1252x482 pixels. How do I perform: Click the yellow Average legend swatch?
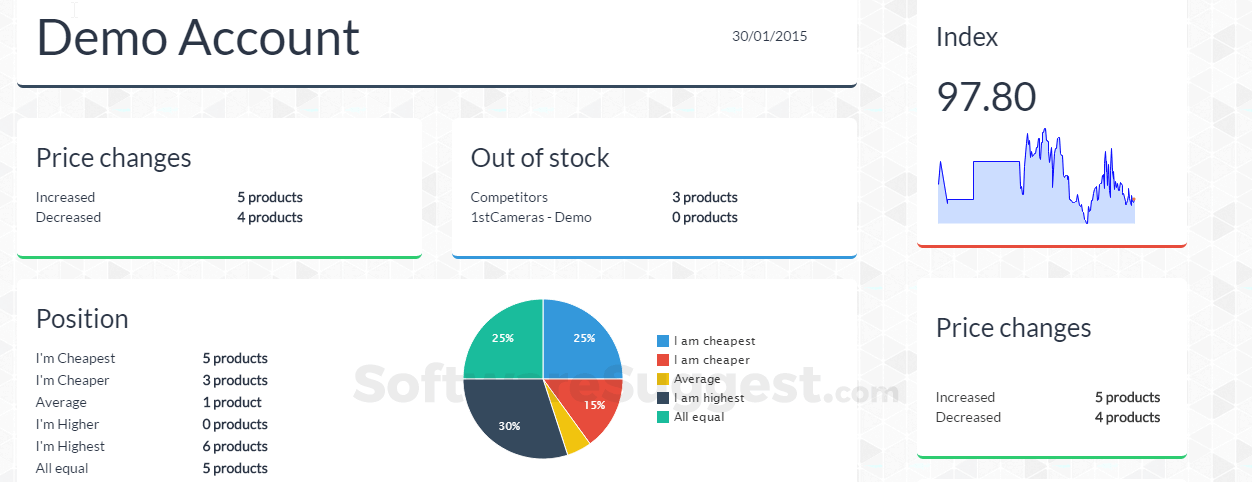click(x=662, y=379)
